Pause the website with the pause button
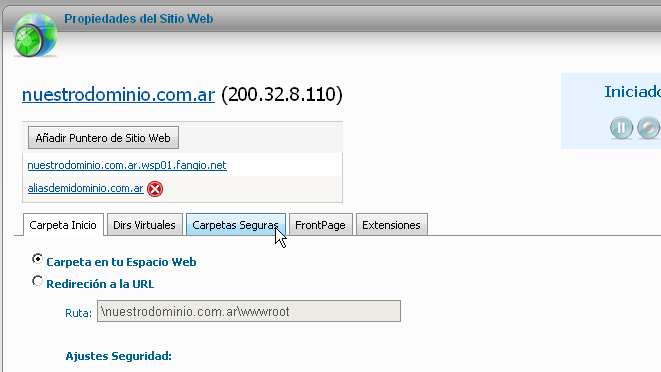This screenshot has width=661, height=372. [x=621, y=128]
